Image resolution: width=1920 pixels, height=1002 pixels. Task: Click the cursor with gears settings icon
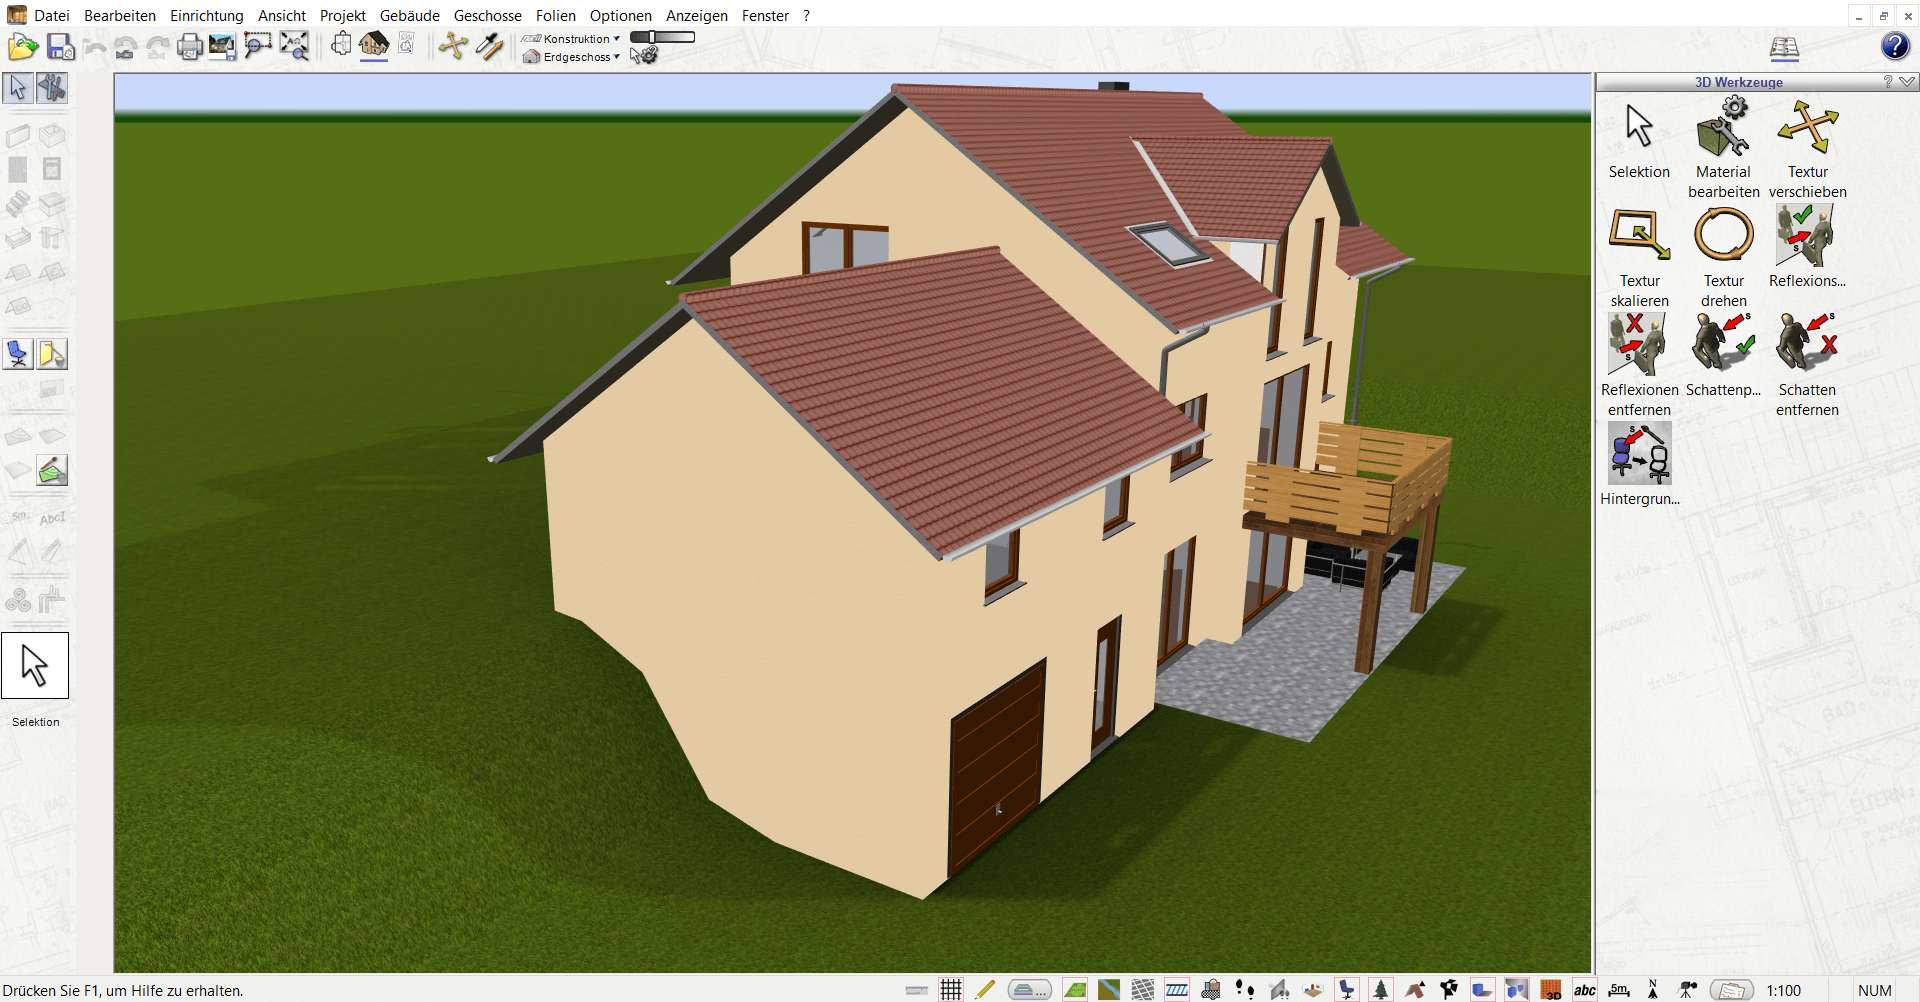coord(644,55)
